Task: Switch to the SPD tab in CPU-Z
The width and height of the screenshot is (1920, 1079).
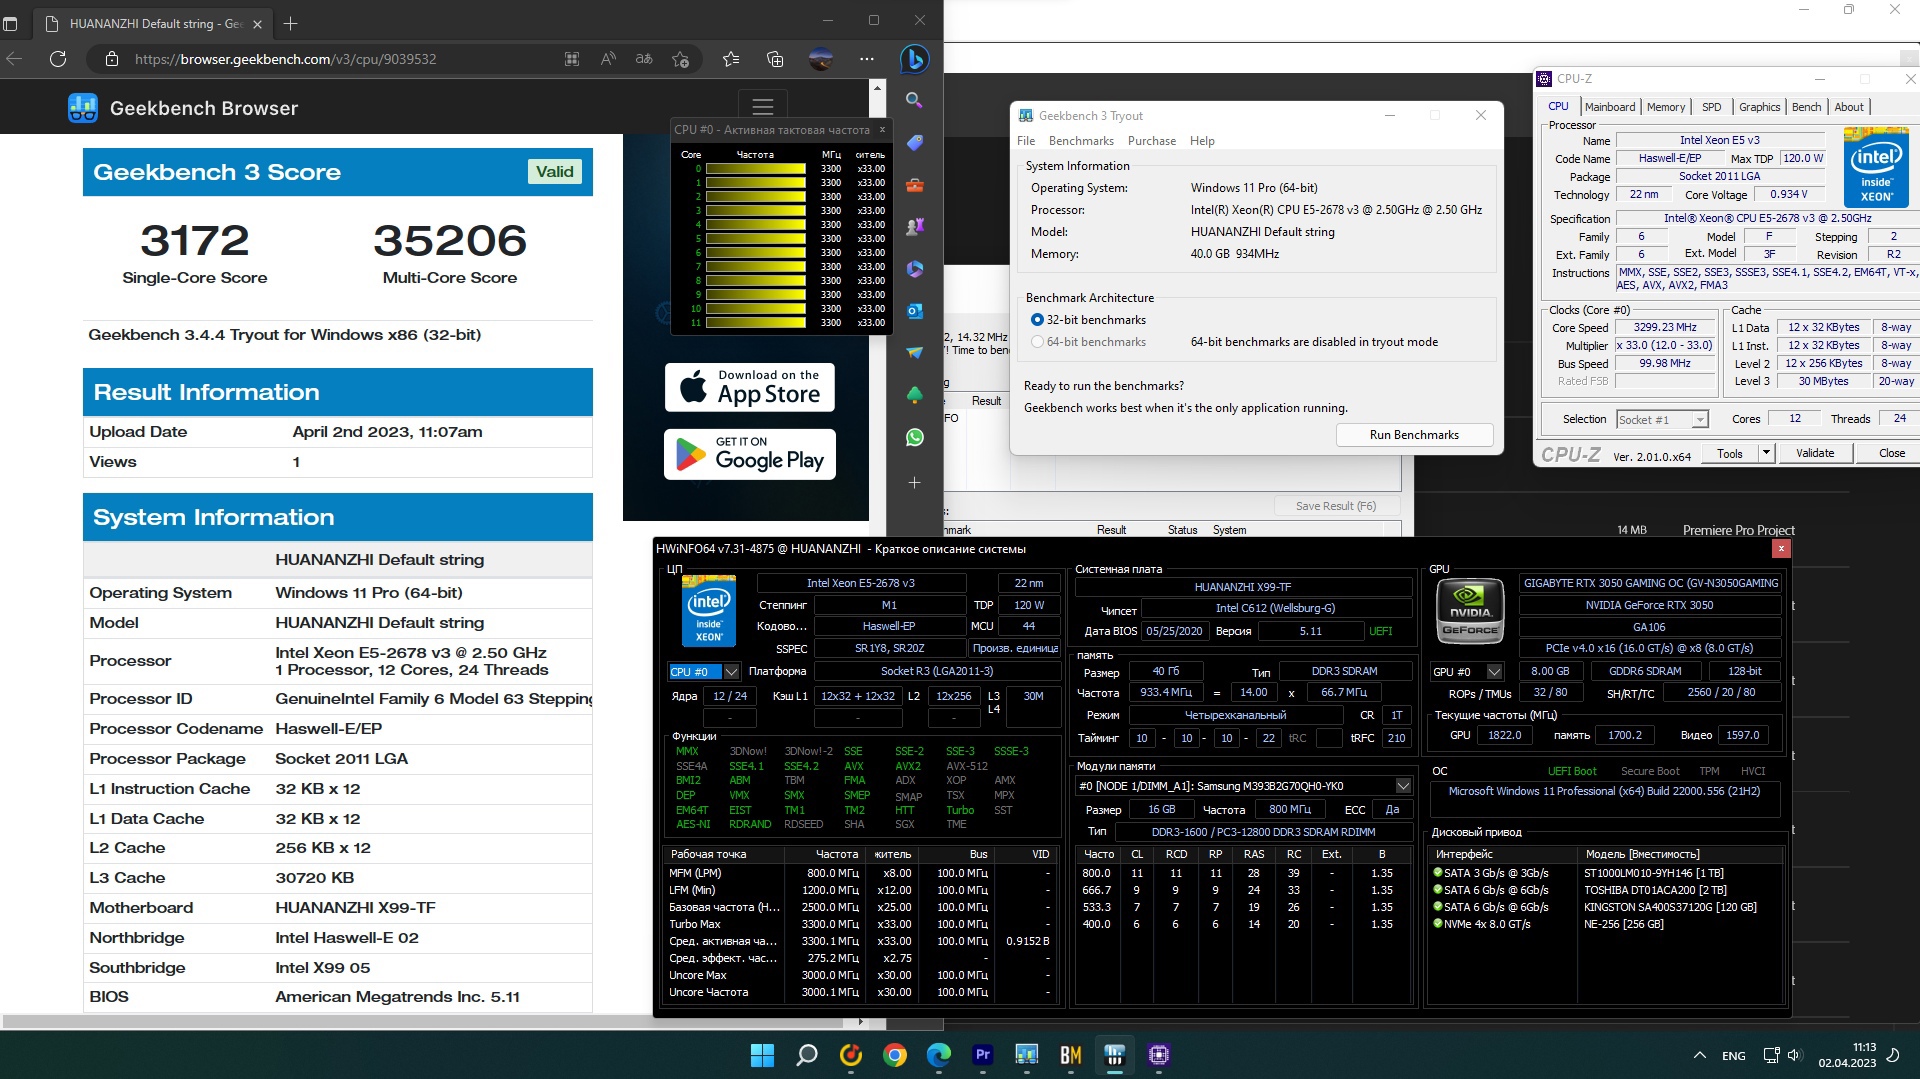Action: pos(1712,107)
